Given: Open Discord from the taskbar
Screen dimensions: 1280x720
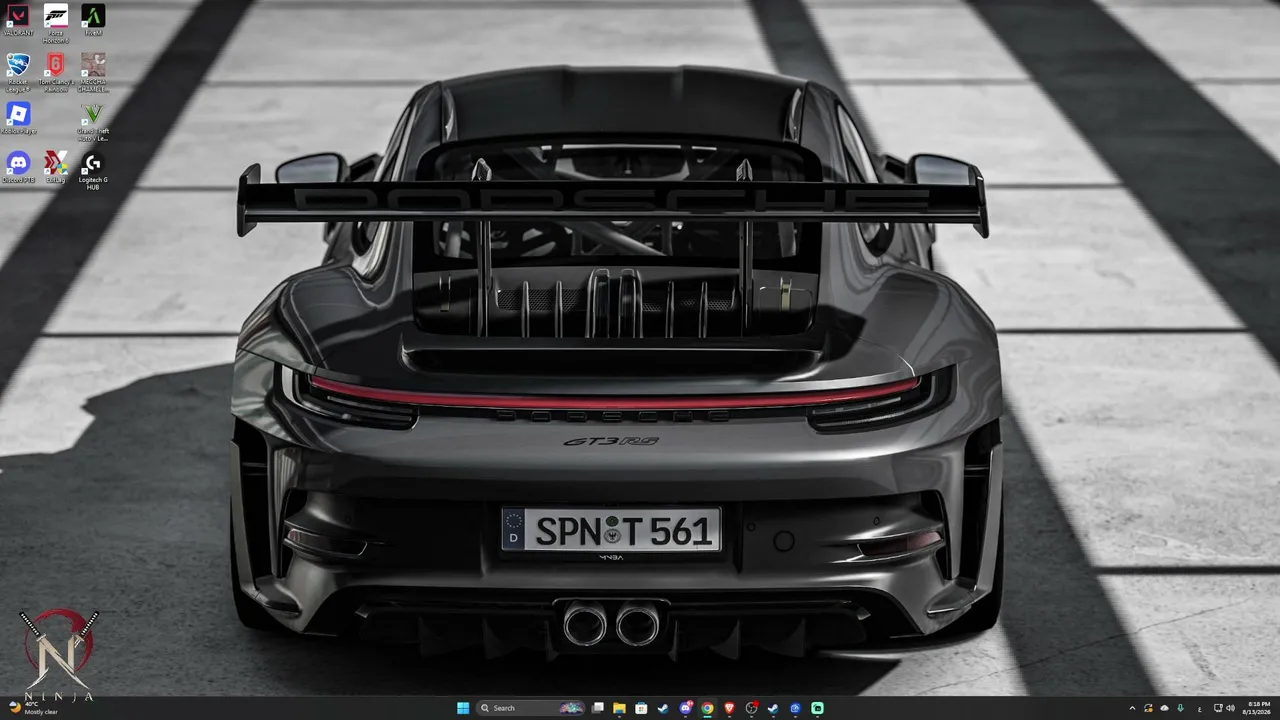Looking at the screenshot, I should coord(686,708).
